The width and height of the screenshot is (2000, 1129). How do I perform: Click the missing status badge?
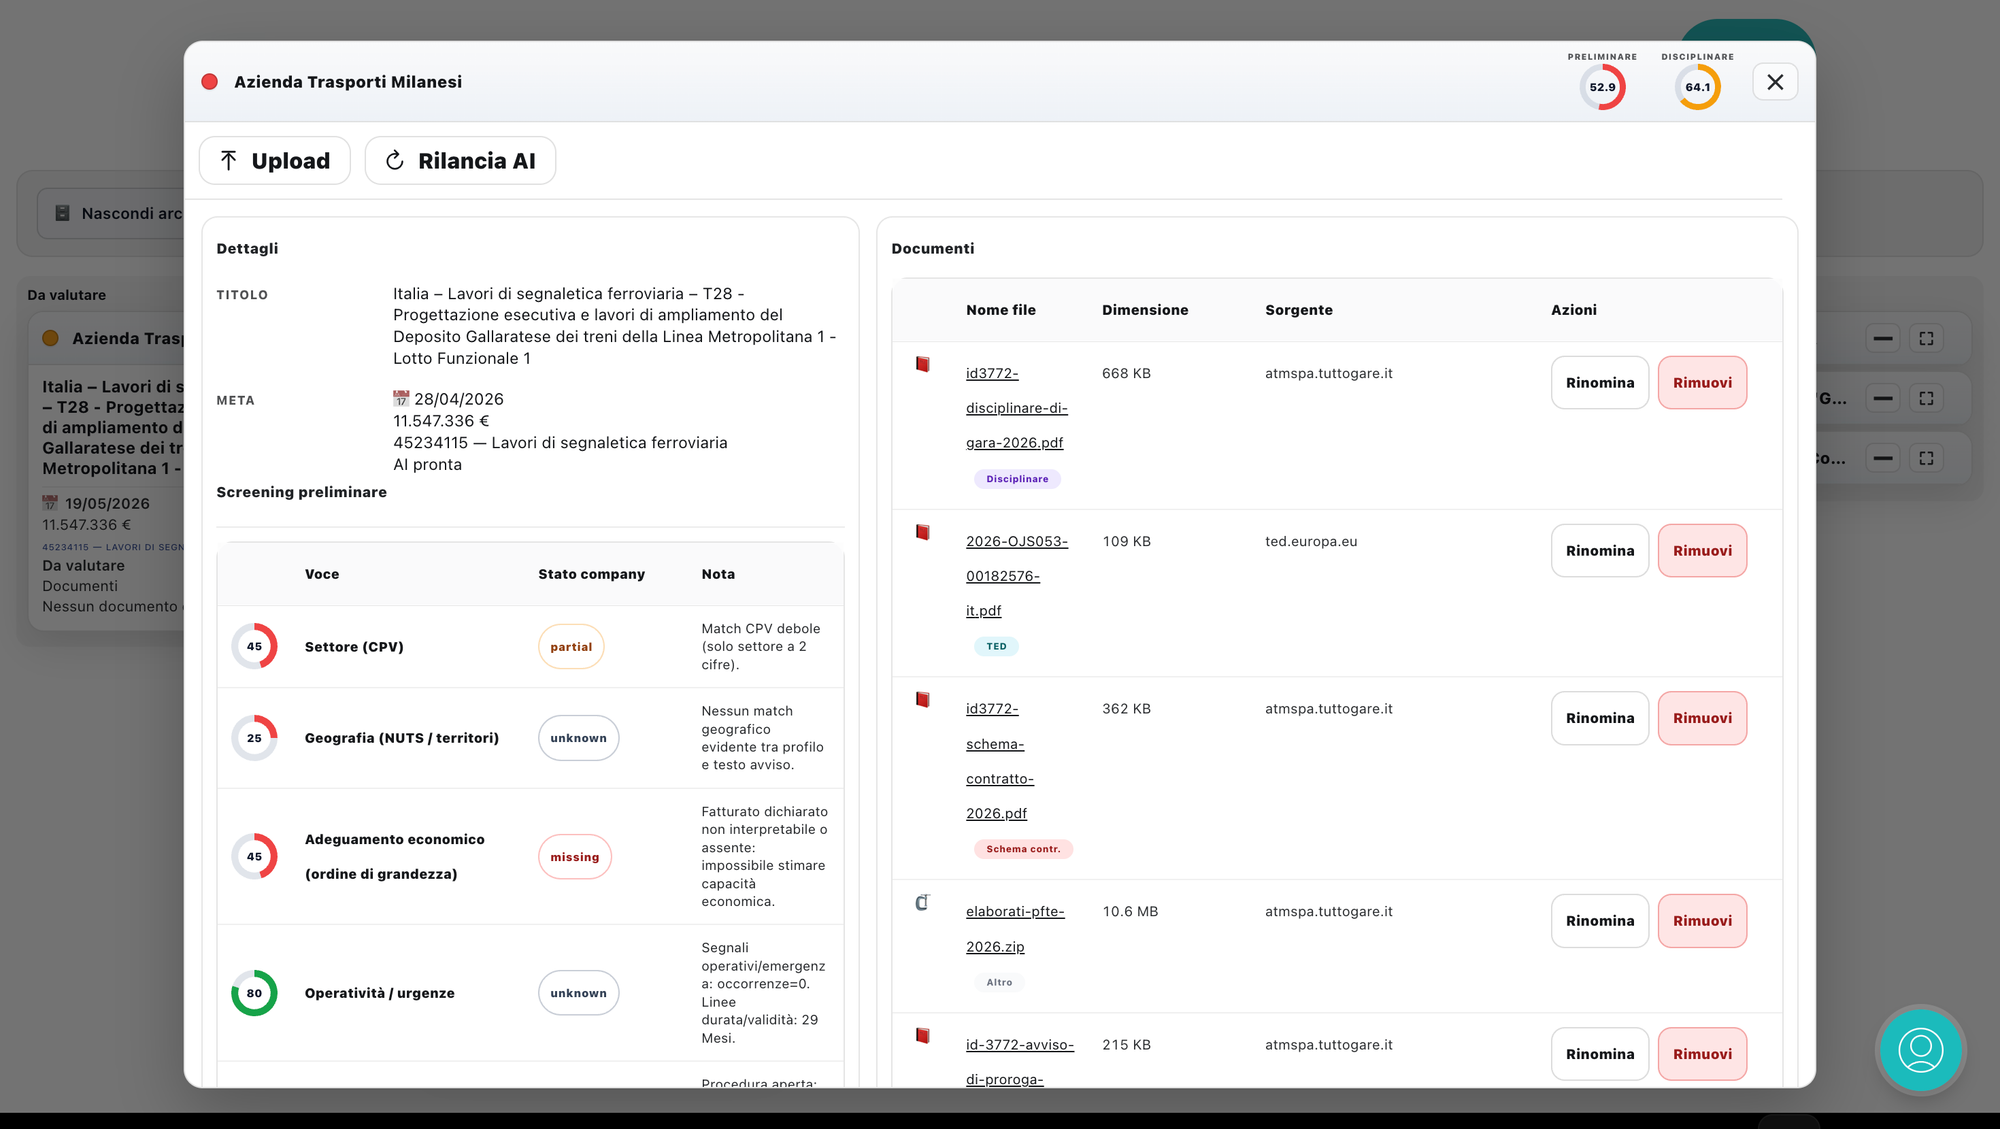(574, 857)
